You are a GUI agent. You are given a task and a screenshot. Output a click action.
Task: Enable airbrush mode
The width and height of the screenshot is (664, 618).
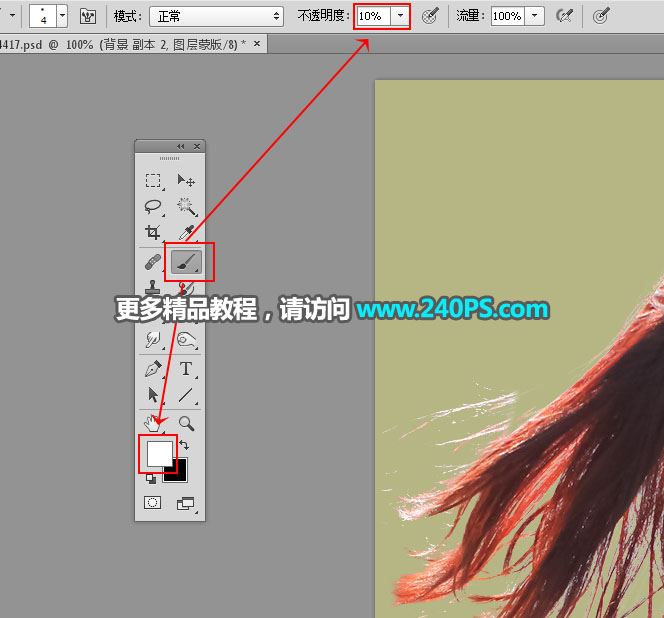pos(564,16)
